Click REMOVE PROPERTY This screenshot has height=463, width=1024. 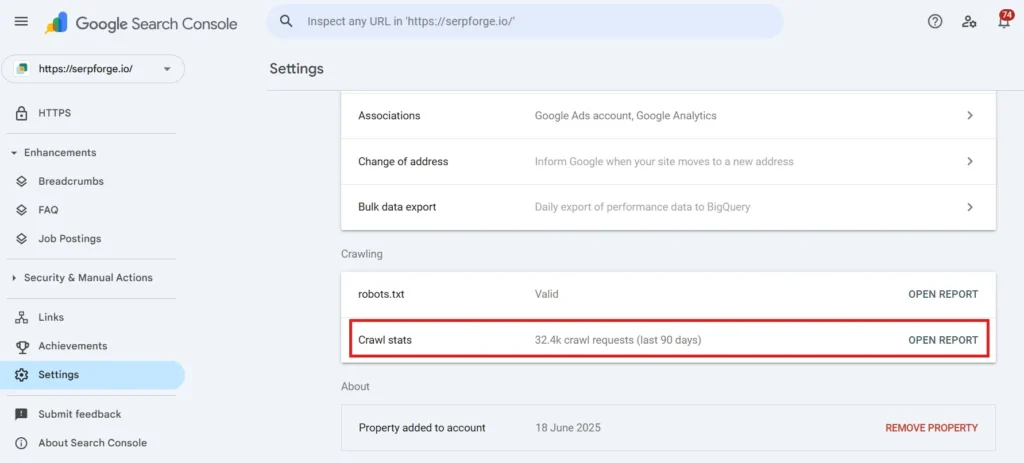931,428
